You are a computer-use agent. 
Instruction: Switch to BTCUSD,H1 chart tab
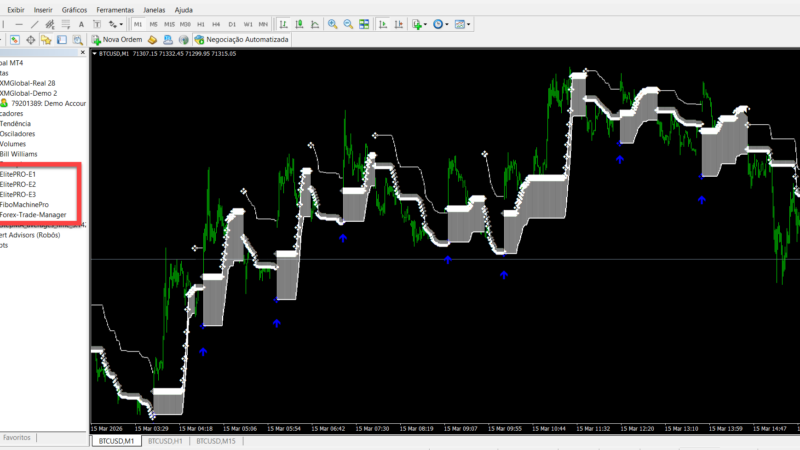pos(165,441)
